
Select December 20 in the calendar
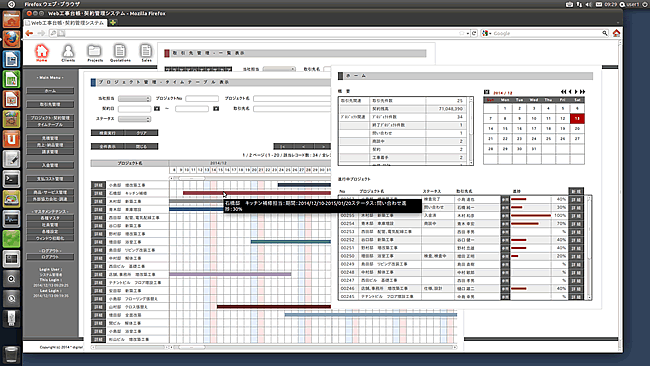pos(577,128)
